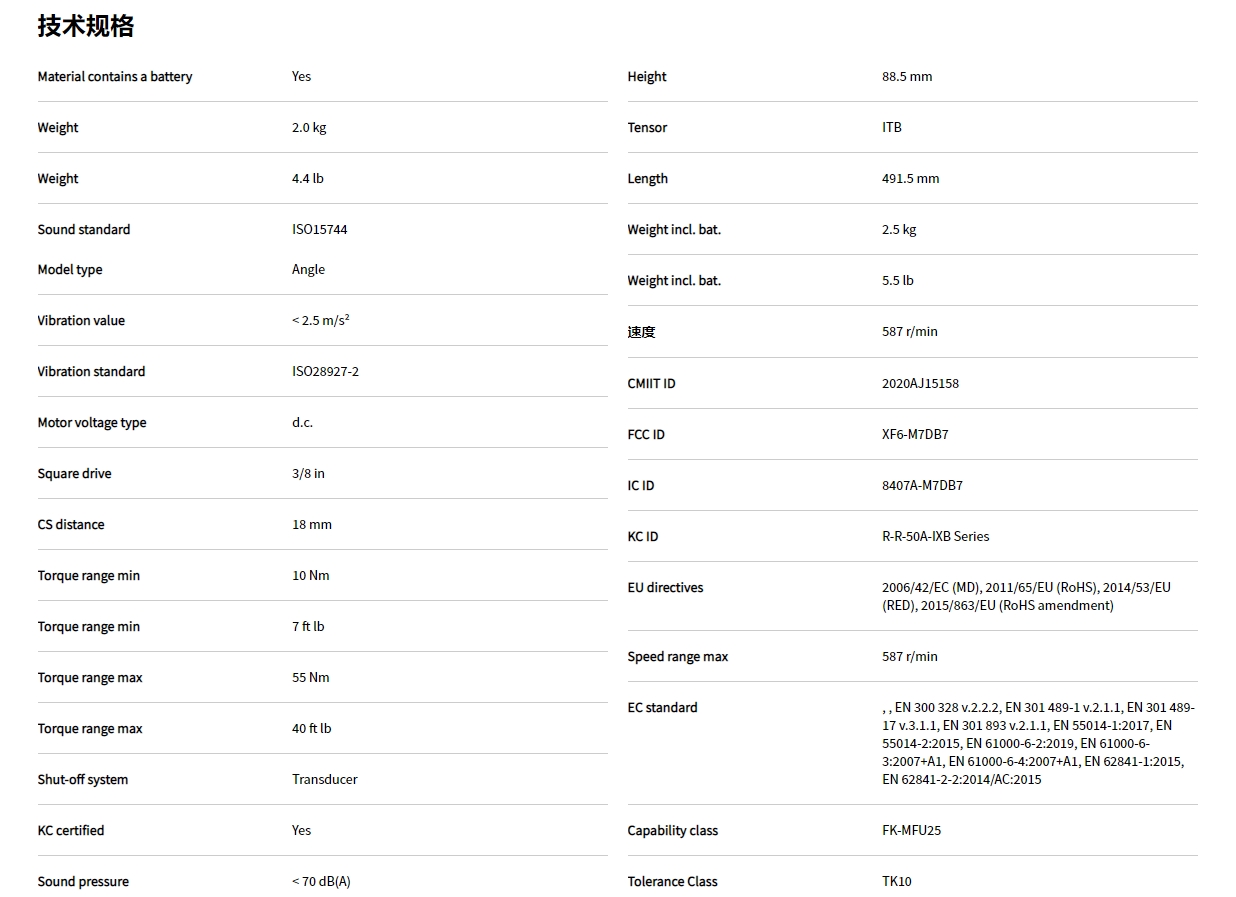
Task: Click the 3/8 in square drive value
Action: pos(308,473)
